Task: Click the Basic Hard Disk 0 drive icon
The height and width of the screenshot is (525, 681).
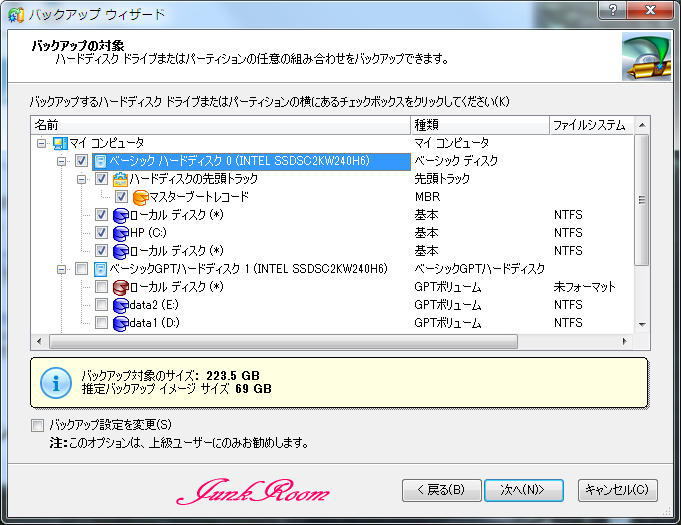Action: pyautogui.click(x=101, y=161)
